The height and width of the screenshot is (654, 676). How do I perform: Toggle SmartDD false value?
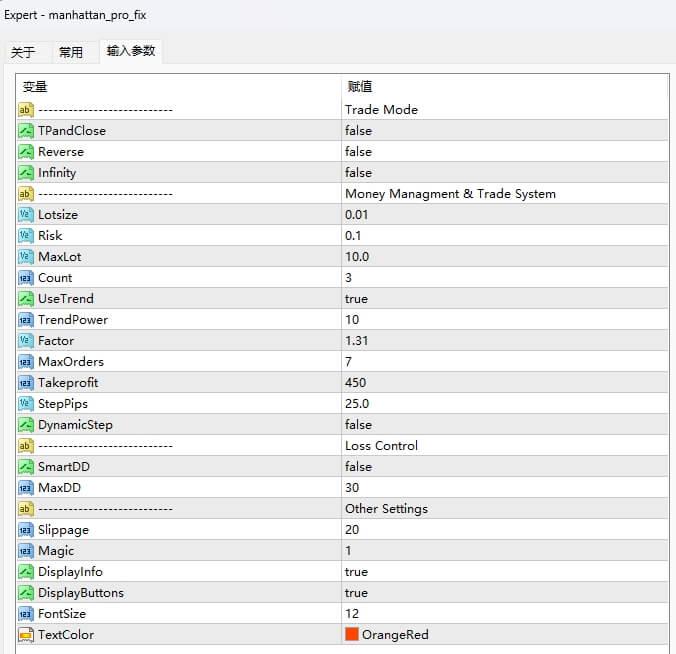click(x=358, y=467)
